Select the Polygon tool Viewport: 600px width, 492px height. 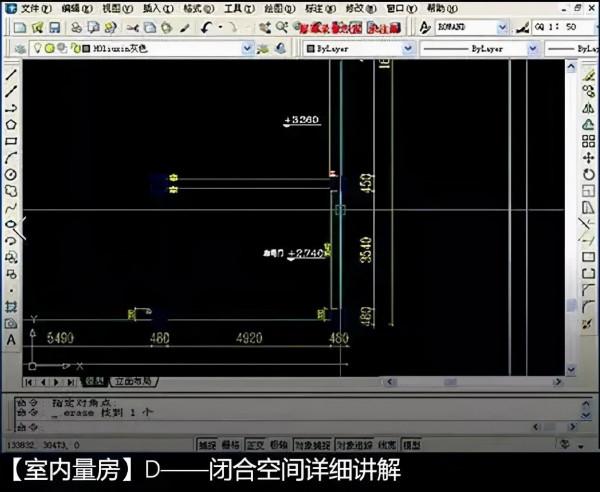point(11,125)
